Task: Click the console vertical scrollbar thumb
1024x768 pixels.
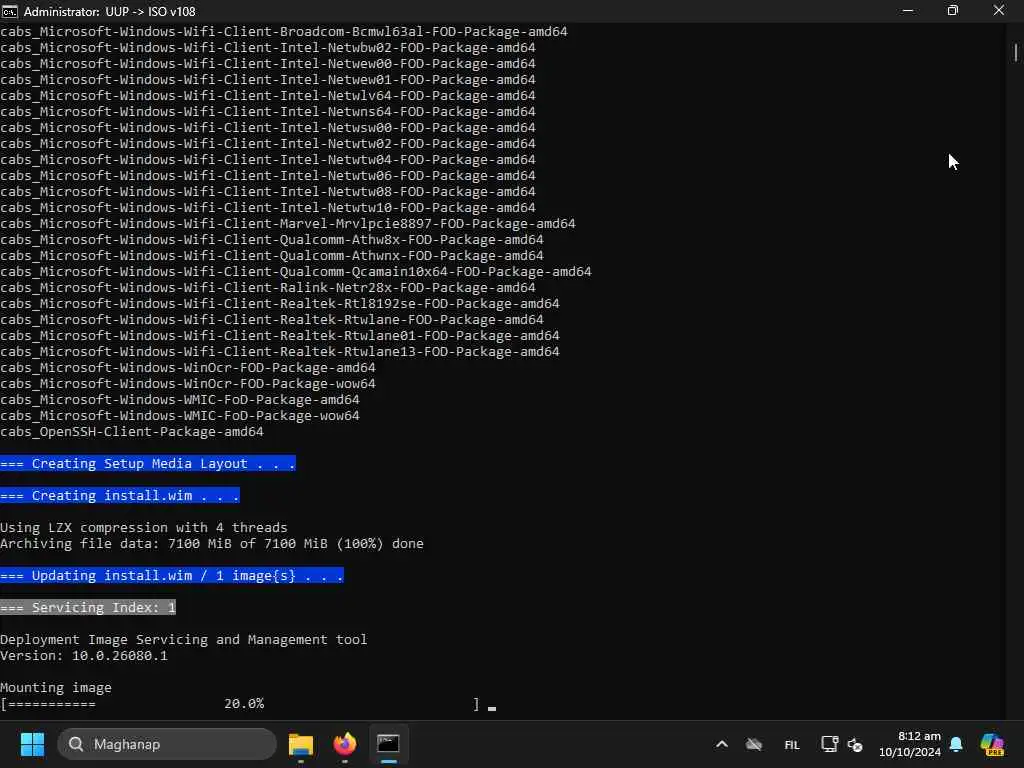Action: pos(1016,52)
